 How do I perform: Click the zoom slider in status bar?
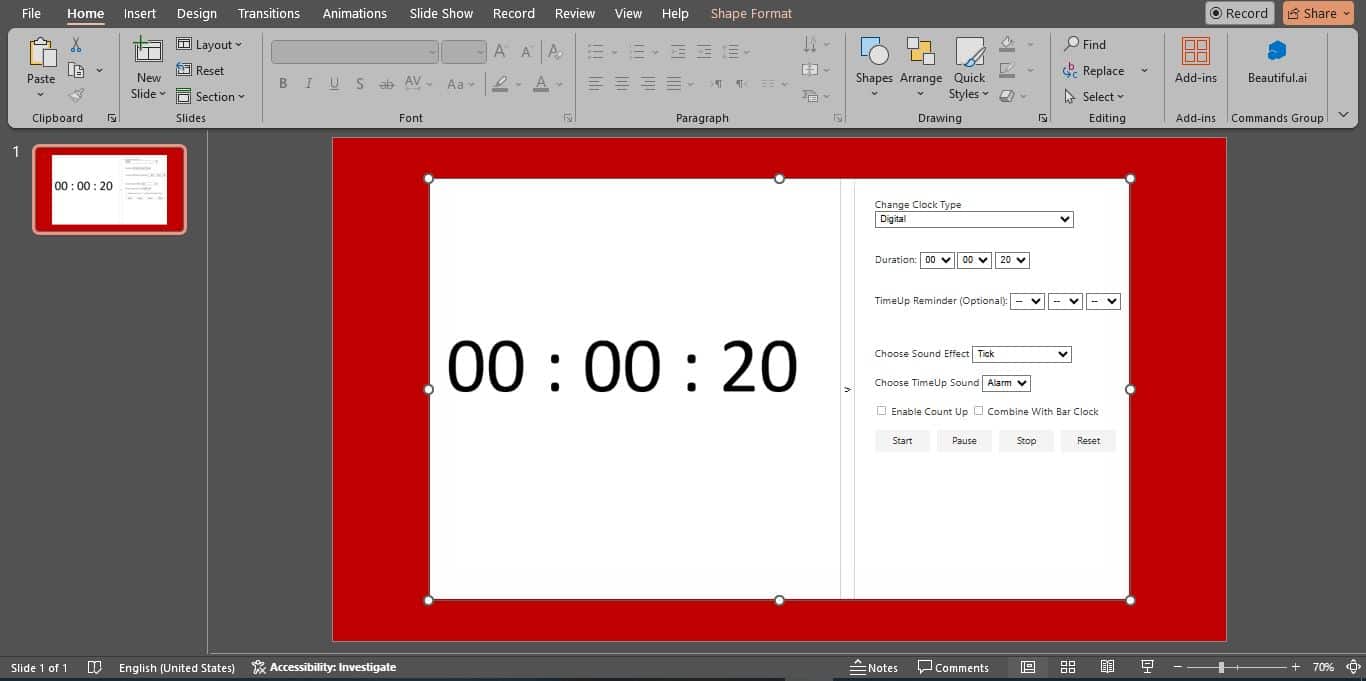click(x=1221, y=667)
